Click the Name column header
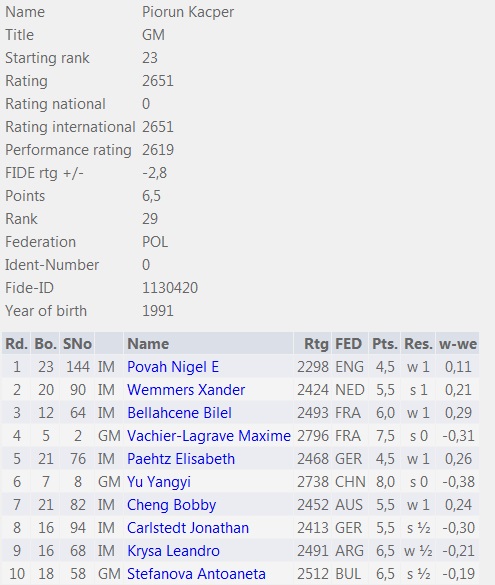The height and width of the screenshot is (585, 495). point(148,344)
